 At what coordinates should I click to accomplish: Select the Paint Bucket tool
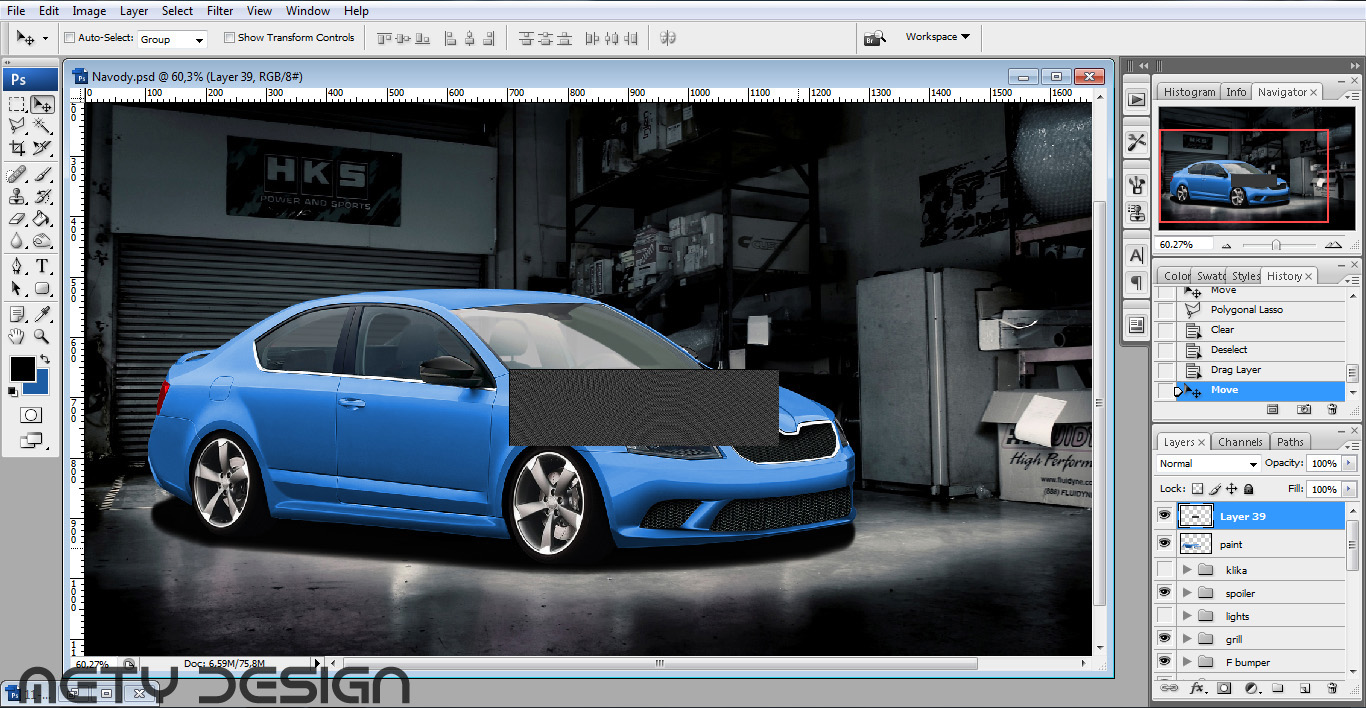(x=42, y=218)
